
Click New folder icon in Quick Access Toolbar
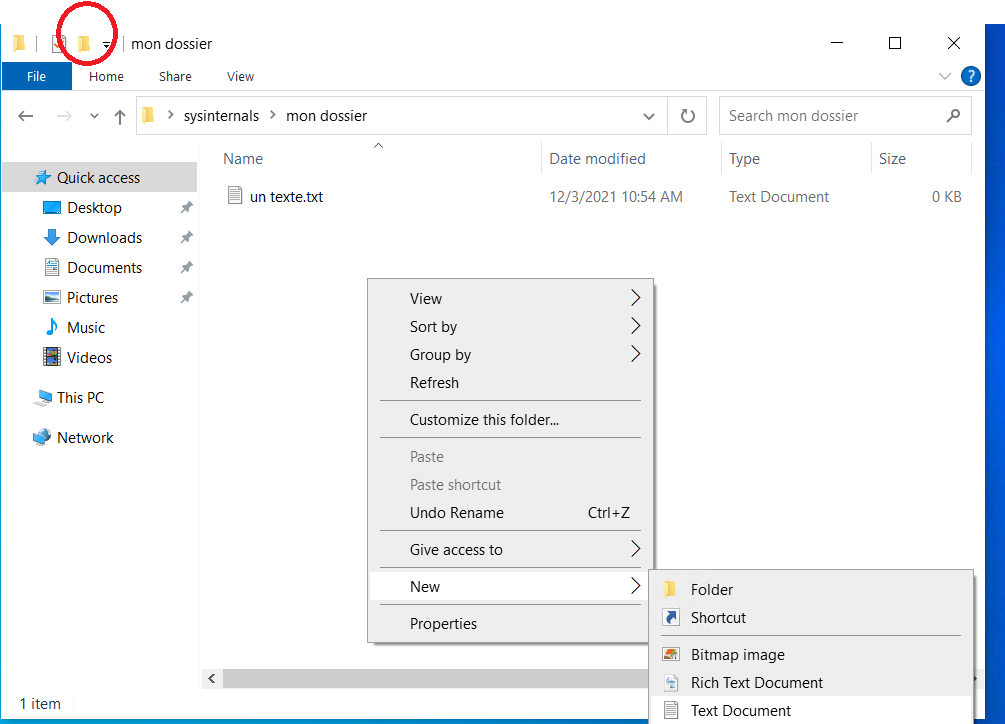point(84,44)
